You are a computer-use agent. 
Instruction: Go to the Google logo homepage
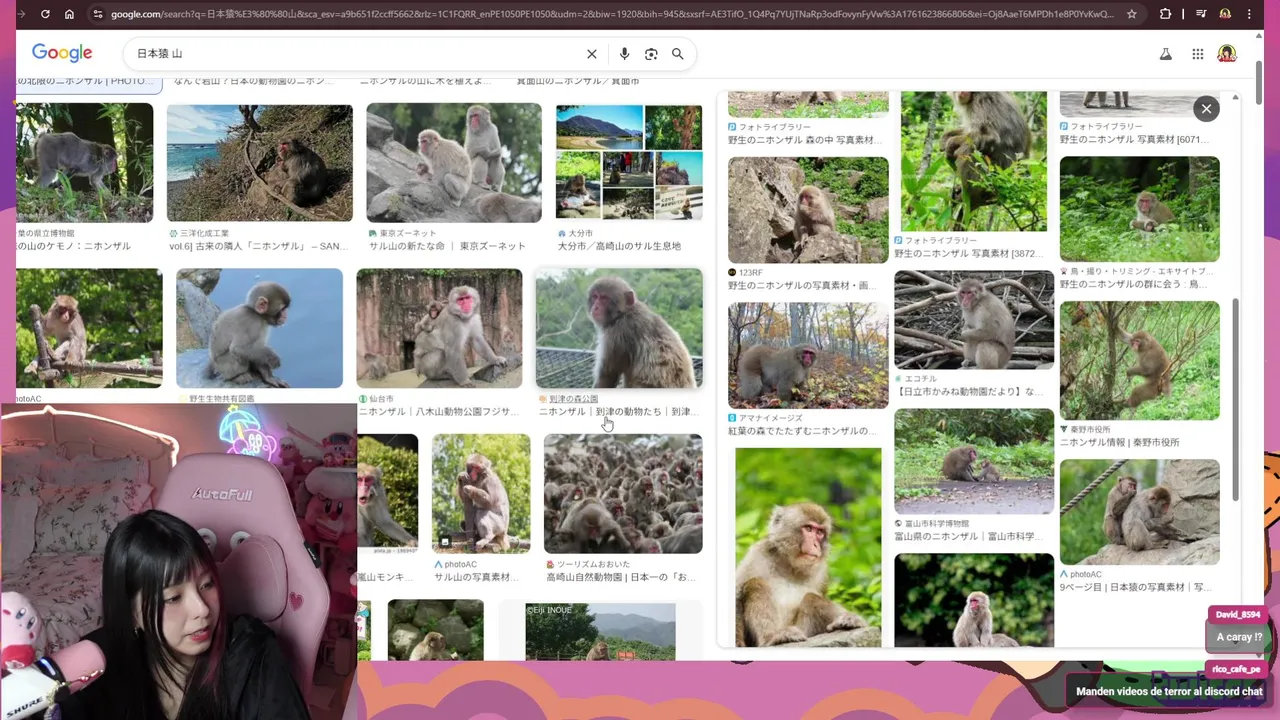click(62, 53)
